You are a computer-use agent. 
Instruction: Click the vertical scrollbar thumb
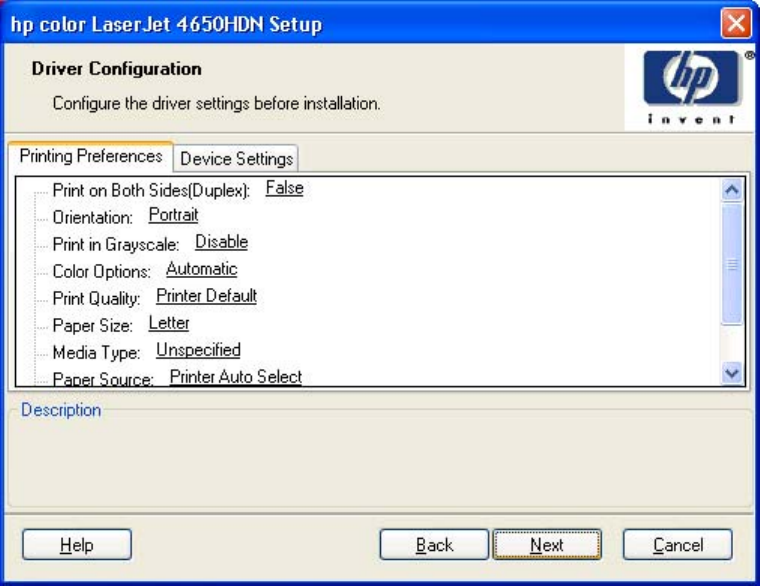tap(732, 264)
